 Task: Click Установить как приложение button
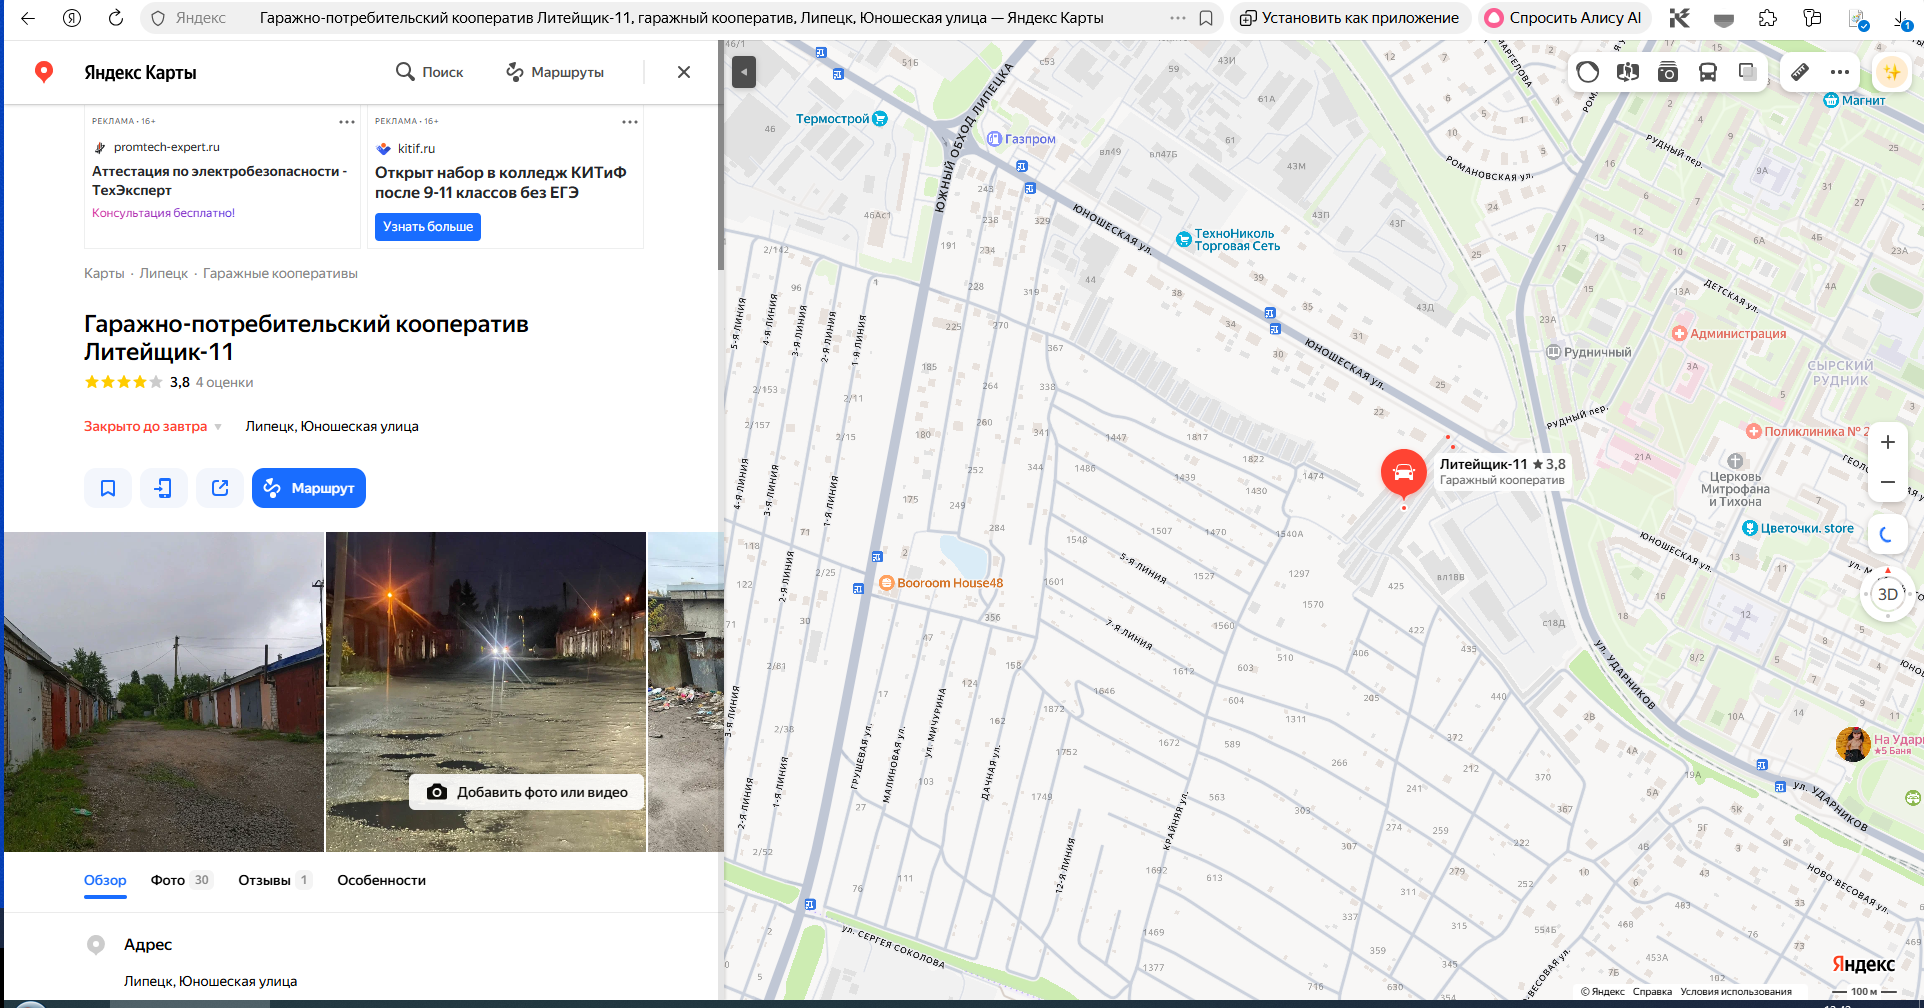pos(1349,18)
